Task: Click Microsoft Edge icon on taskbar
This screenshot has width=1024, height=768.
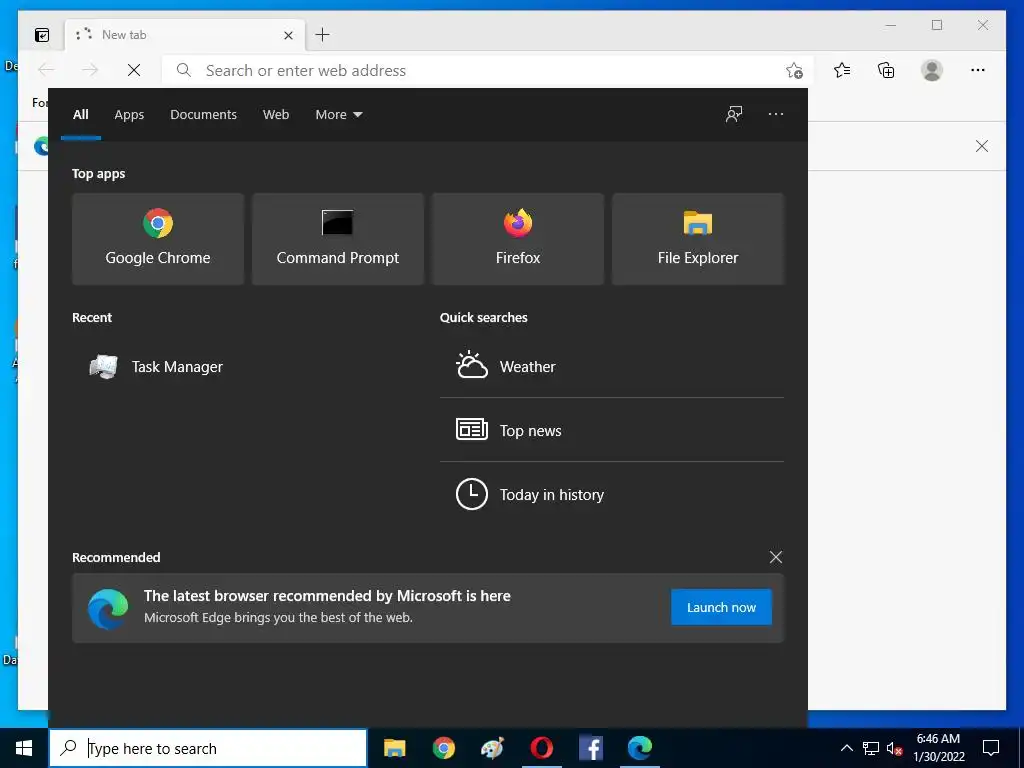Action: click(639, 748)
